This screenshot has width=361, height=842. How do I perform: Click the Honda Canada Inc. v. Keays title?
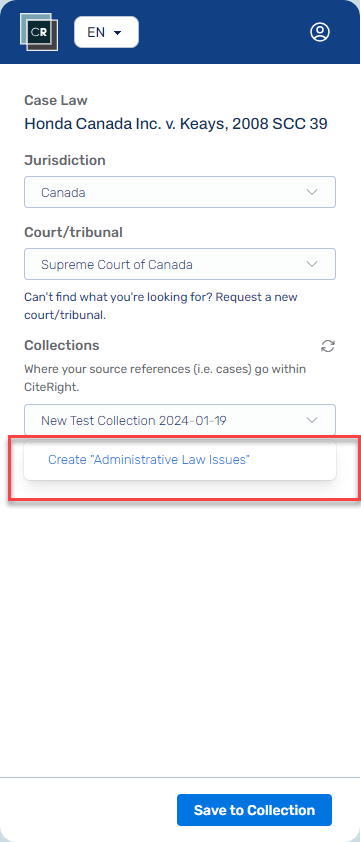tap(176, 124)
